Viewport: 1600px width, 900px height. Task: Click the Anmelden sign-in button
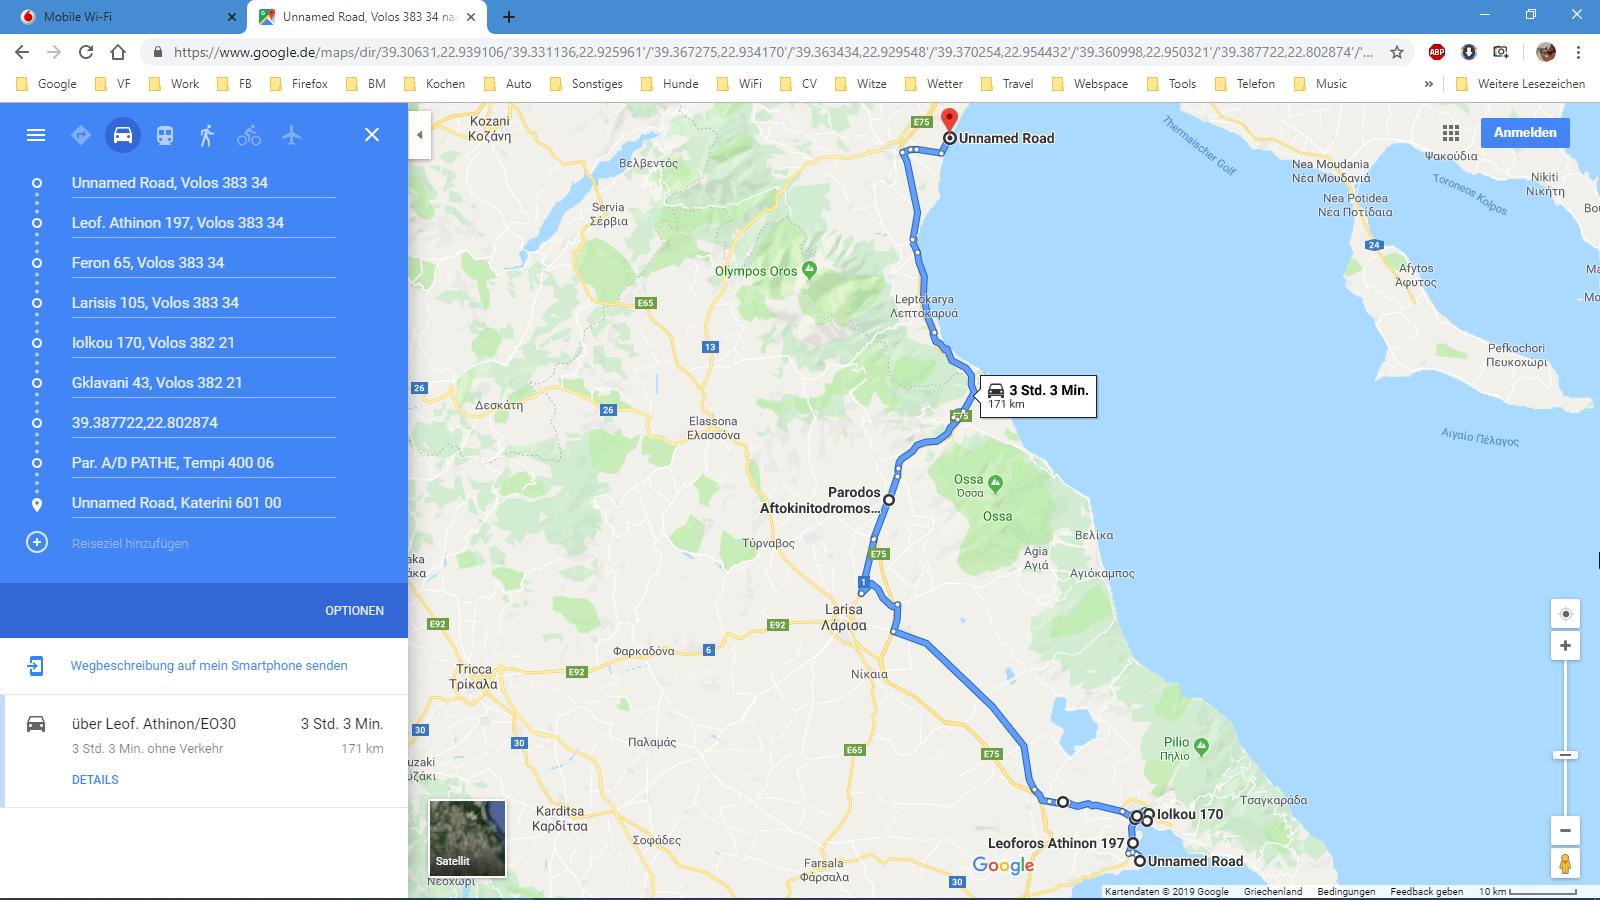[1525, 133]
